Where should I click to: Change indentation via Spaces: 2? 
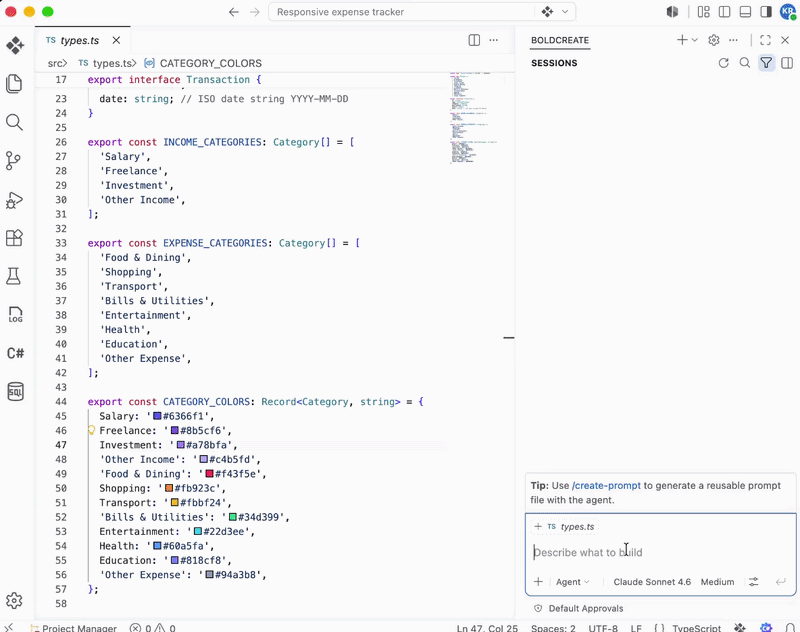pyautogui.click(x=553, y=628)
